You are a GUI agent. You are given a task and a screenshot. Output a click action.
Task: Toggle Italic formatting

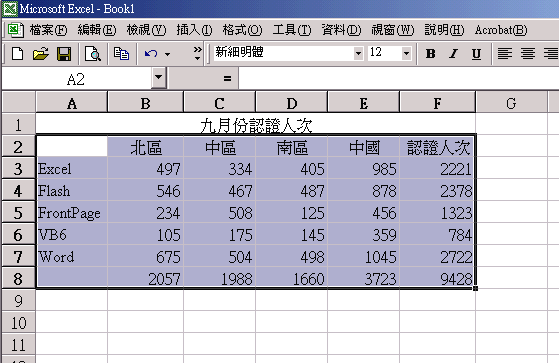pyautogui.click(x=453, y=54)
